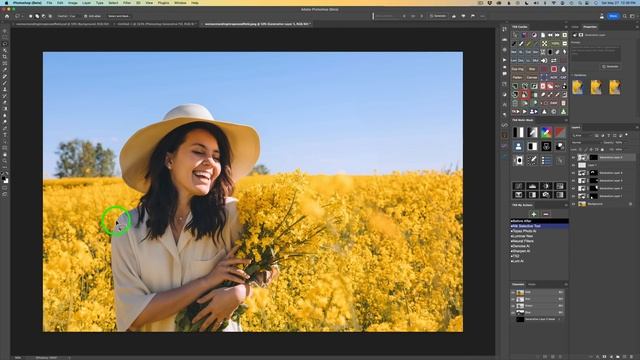Click the grayscale bars icon in TK8 Multi-Mask
Screen dimensions: 640x360
[x=518, y=132]
